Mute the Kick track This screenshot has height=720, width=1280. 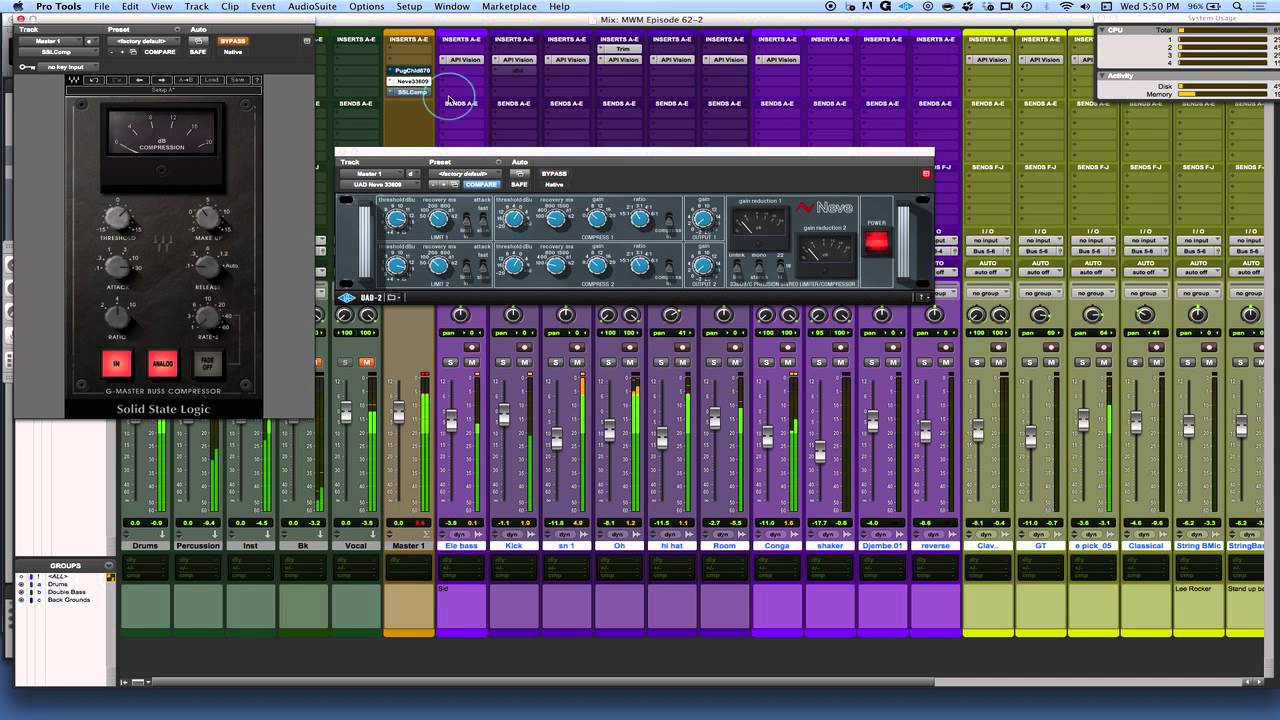click(x=524, y=362)
